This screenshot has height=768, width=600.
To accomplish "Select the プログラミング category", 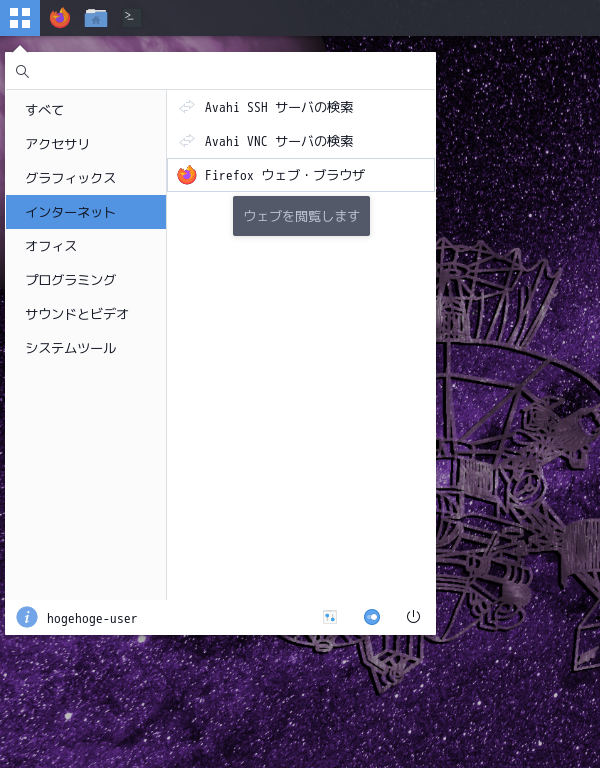I will (x=86, y=280).
